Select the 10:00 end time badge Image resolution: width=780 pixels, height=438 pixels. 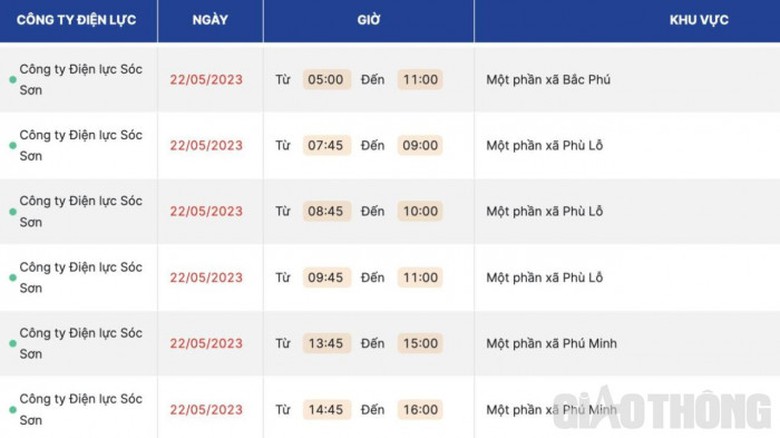(420, 211)
